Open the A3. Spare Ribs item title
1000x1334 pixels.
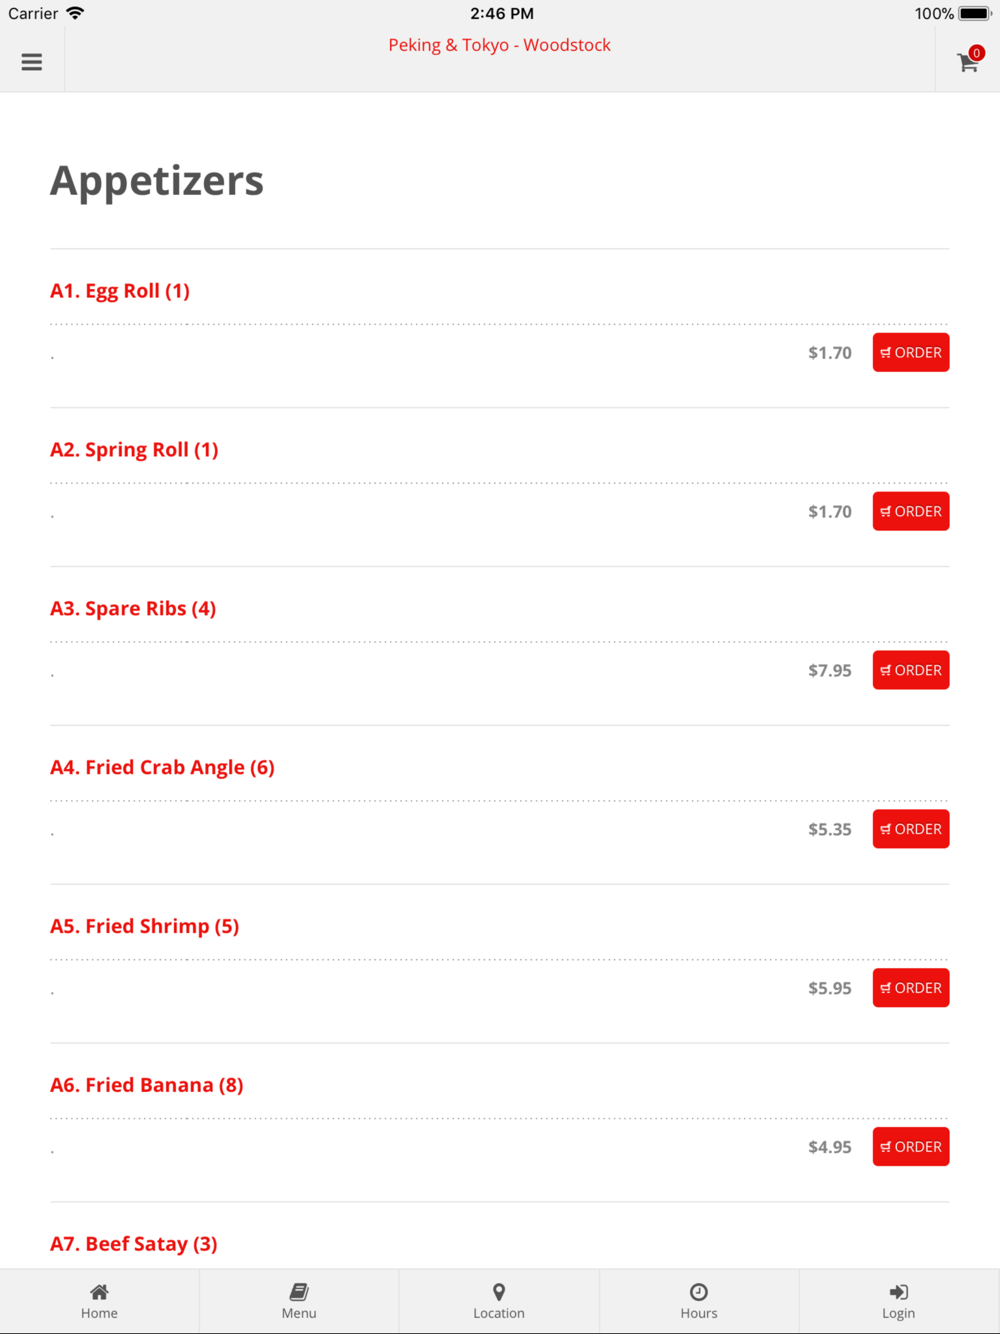[x=133, y=609]
